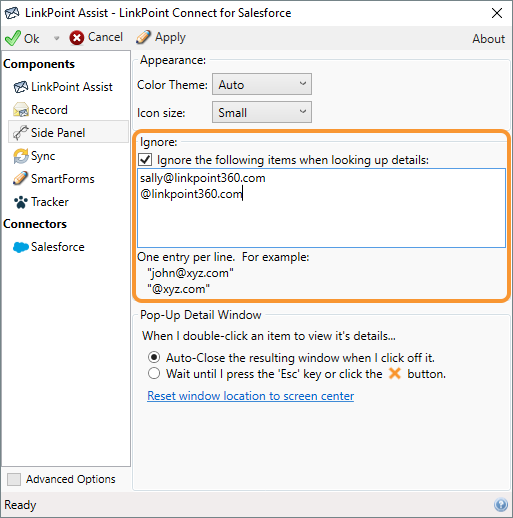Image resolution: width=513 pixels, height=518 pixels.
Task: Click the green Ok checkmark icon
Action: point(13,38)
